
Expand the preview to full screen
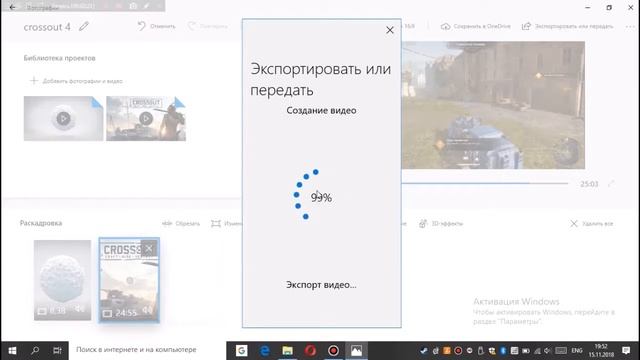[x=611, y=184]
